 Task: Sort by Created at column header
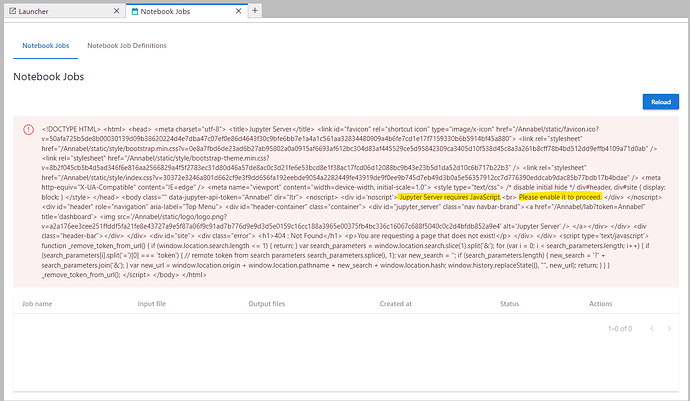(x=396, y=304)
